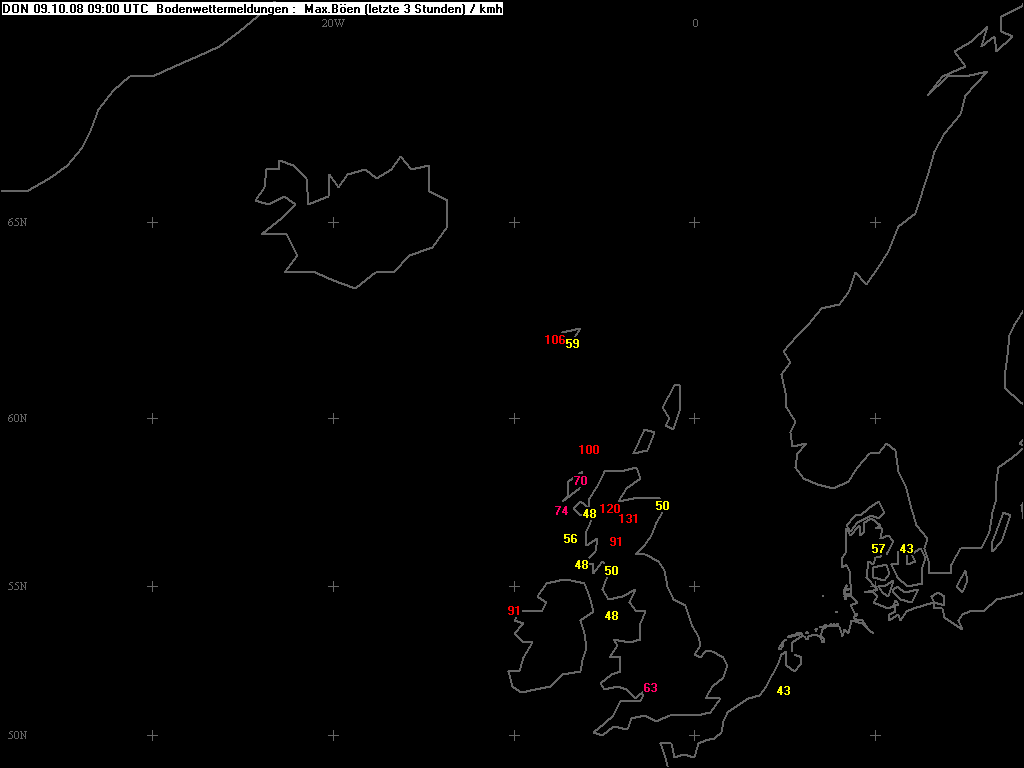Image resolution: width=1024 pixels, height=768 pixels.
Task: Select the yellow 57 value over Denmark
Action: 878,549
